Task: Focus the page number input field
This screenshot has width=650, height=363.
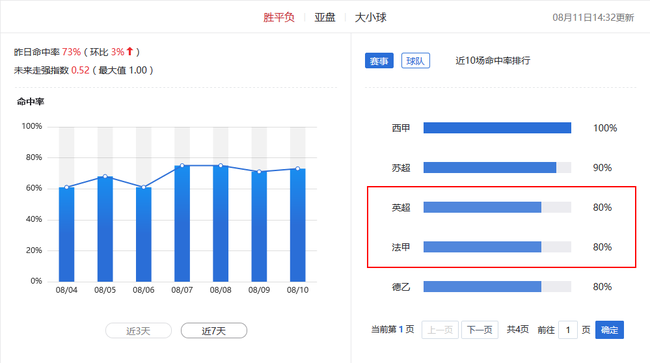Action: pos(568,330)
